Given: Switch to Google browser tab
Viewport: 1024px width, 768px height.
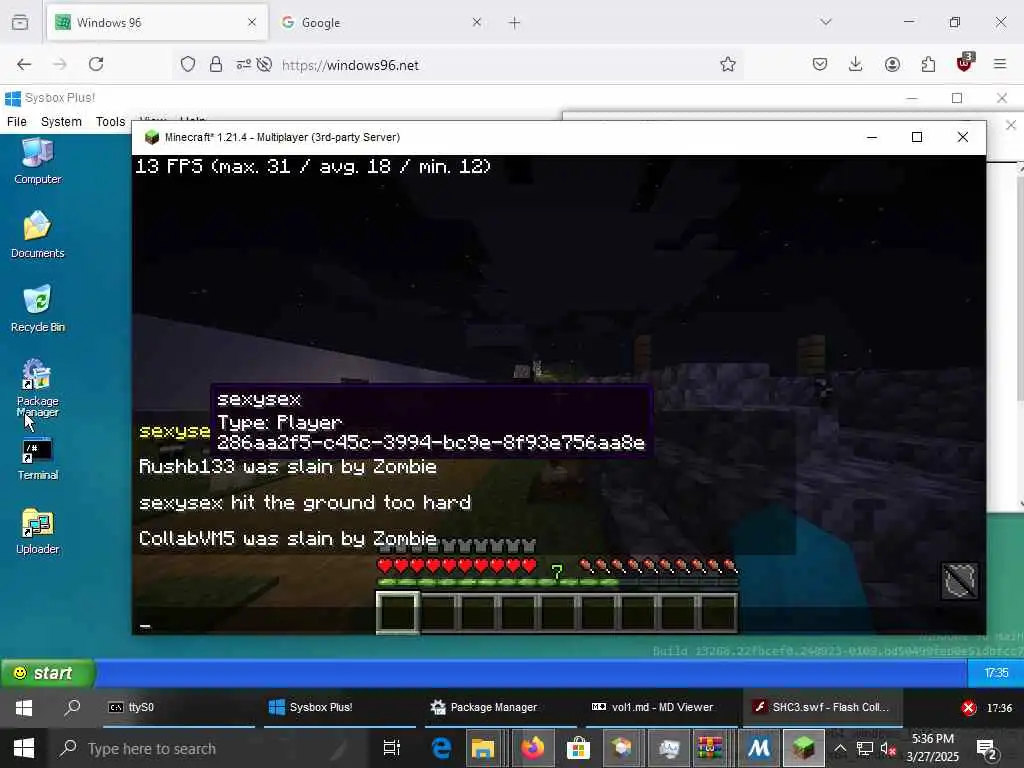Looking at the screenshot, I should click(382, 22).
